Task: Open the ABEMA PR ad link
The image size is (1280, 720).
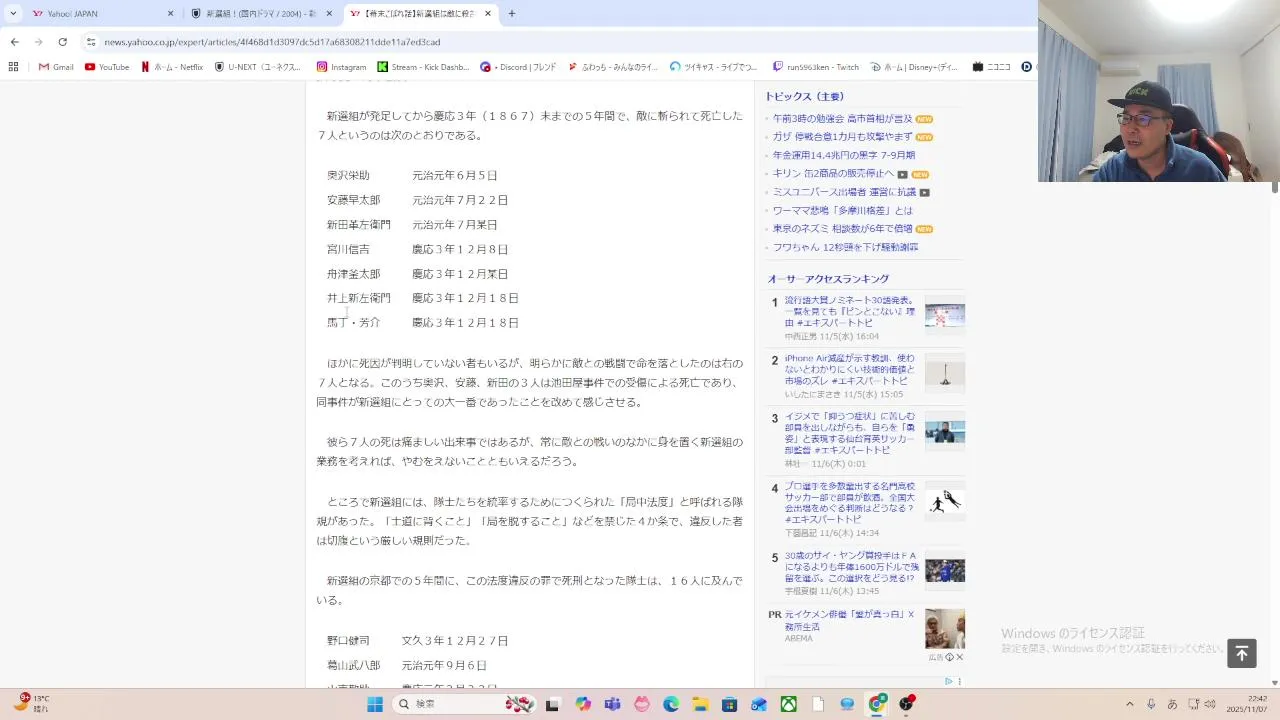Action: (x=849, y=620)
